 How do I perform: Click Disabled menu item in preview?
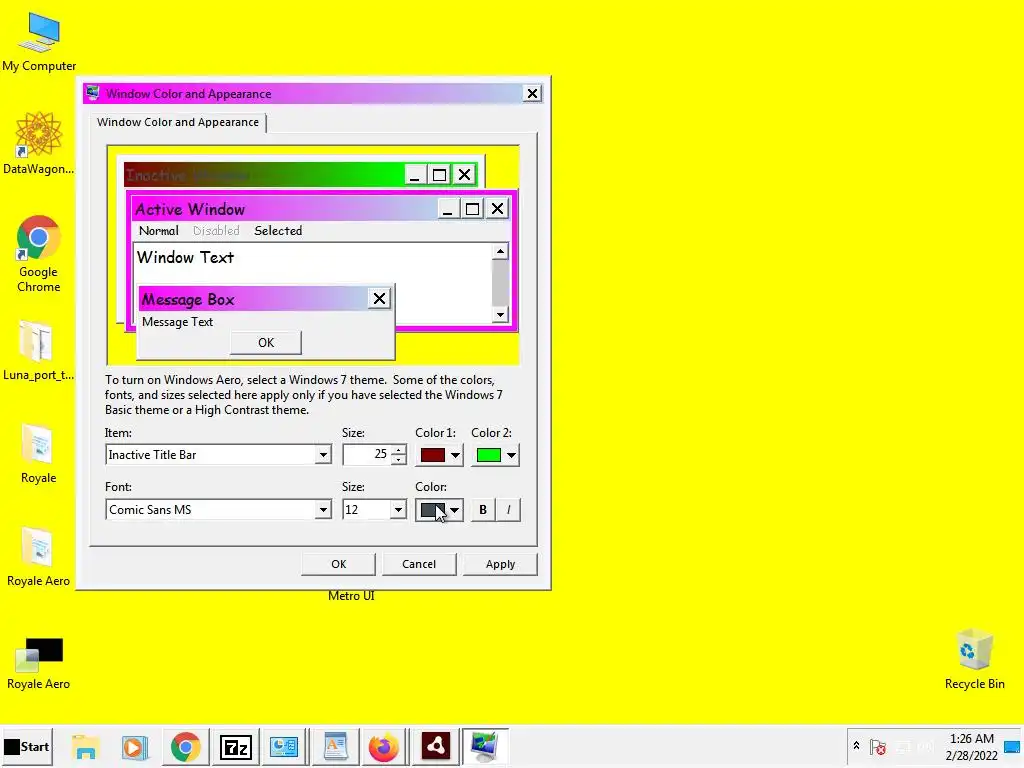pyautogui.click(x=216, y=231)
